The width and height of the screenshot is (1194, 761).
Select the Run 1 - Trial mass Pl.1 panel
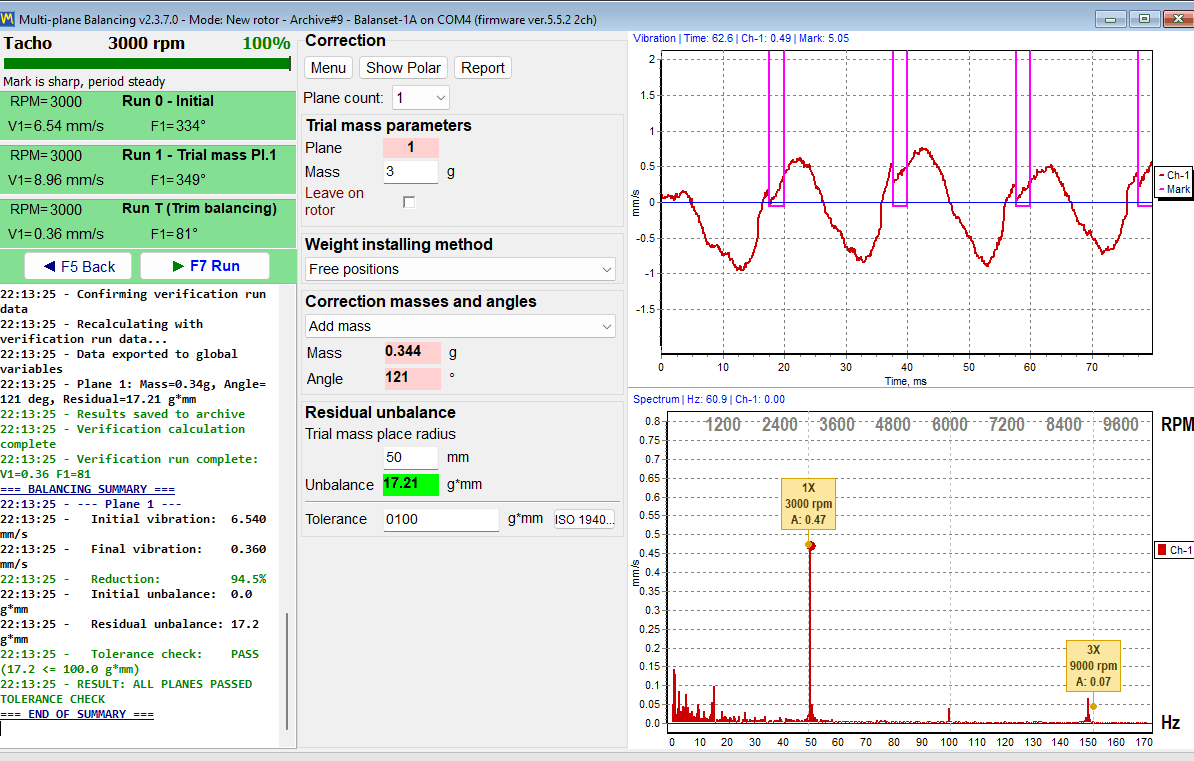148,169
